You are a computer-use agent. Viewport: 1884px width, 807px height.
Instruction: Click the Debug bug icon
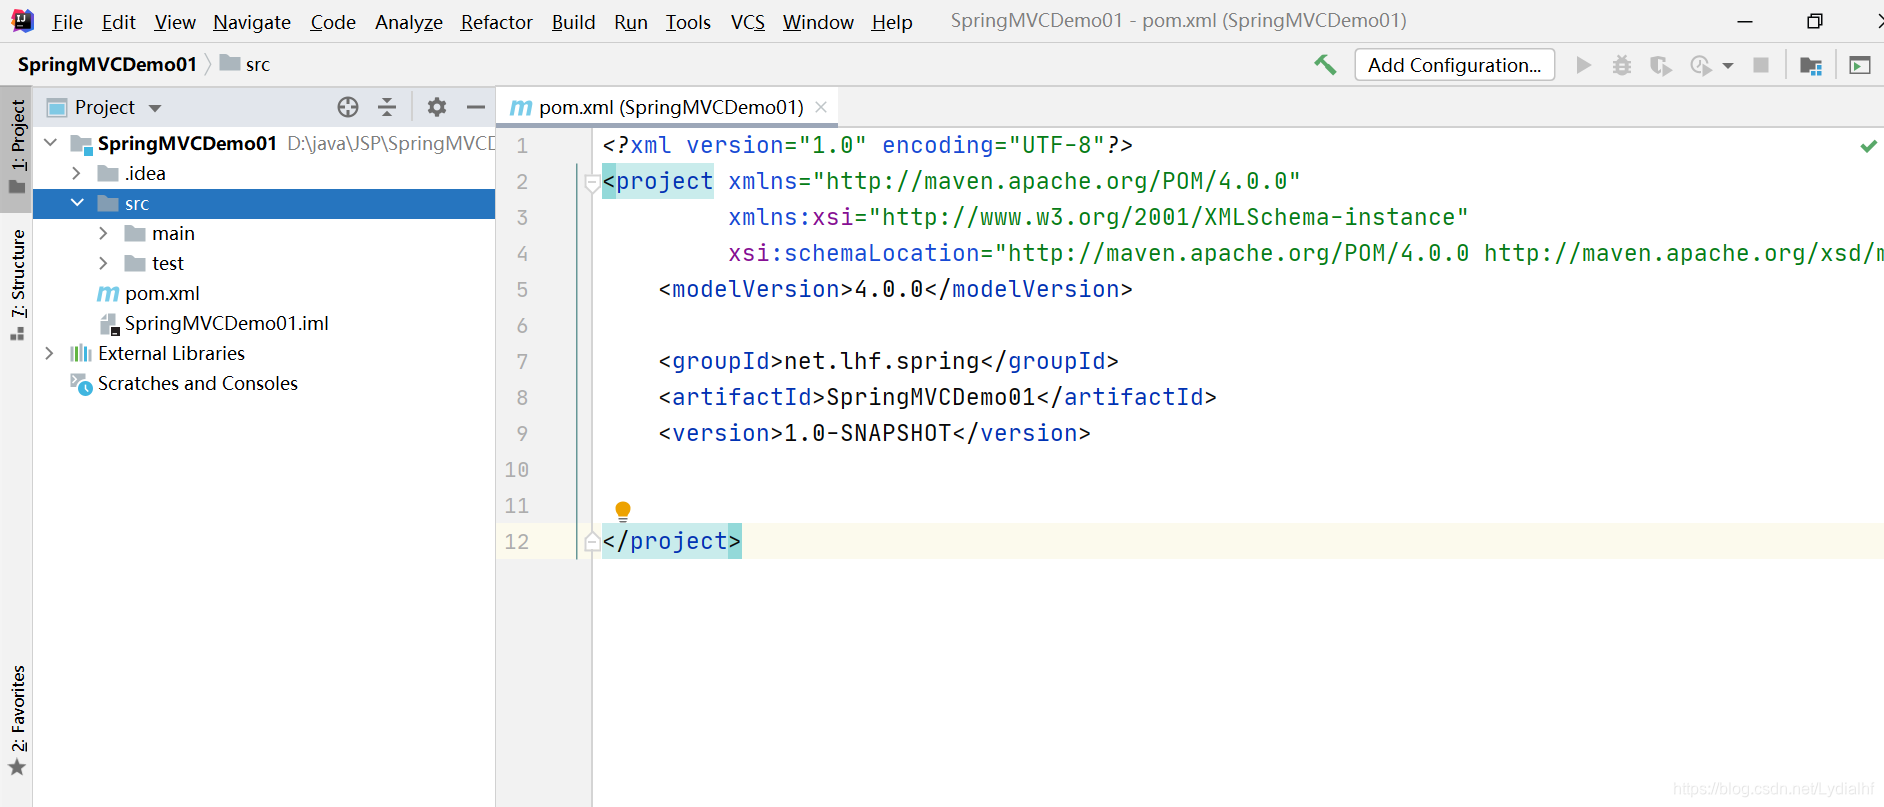(1622, 65)
